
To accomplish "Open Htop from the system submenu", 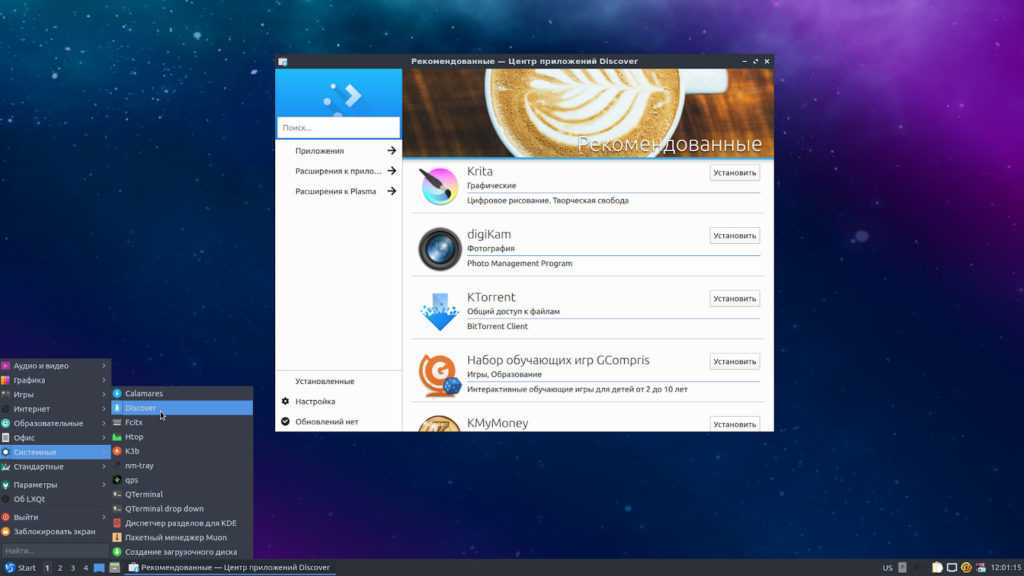I will [134, 437].
